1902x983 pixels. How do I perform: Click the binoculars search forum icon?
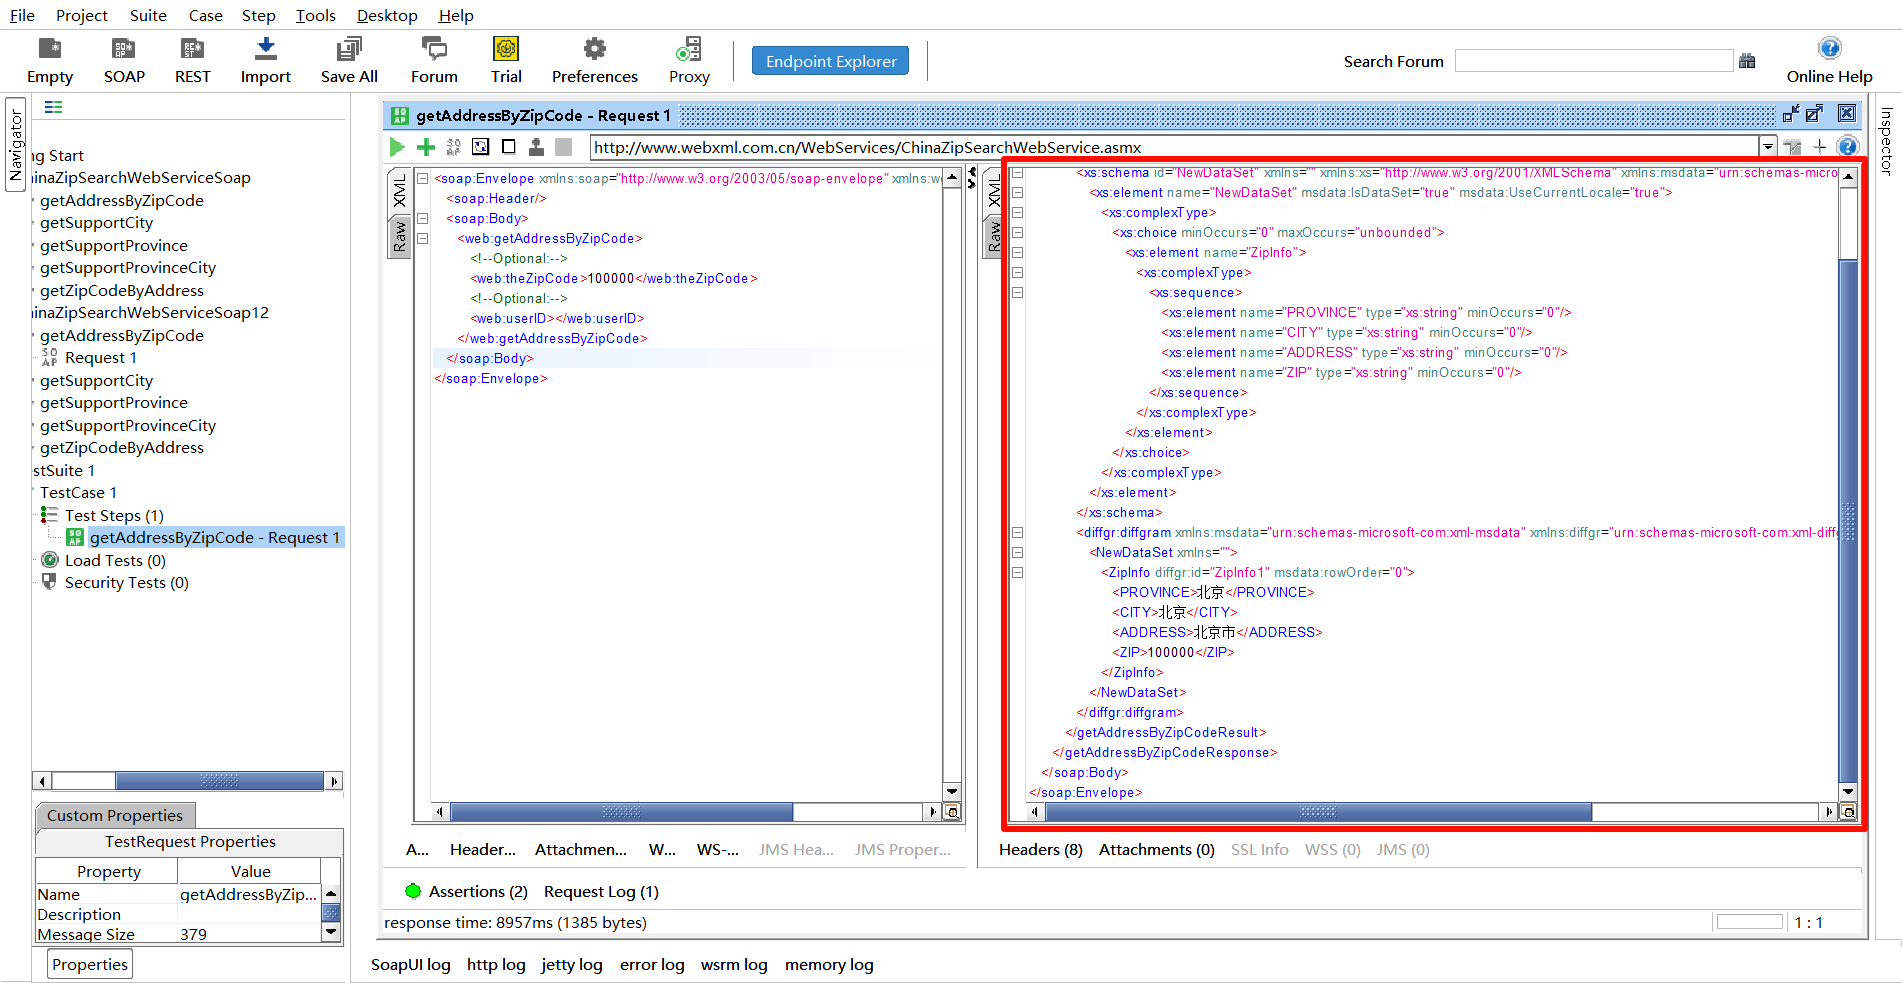[x=1747, y=61]
